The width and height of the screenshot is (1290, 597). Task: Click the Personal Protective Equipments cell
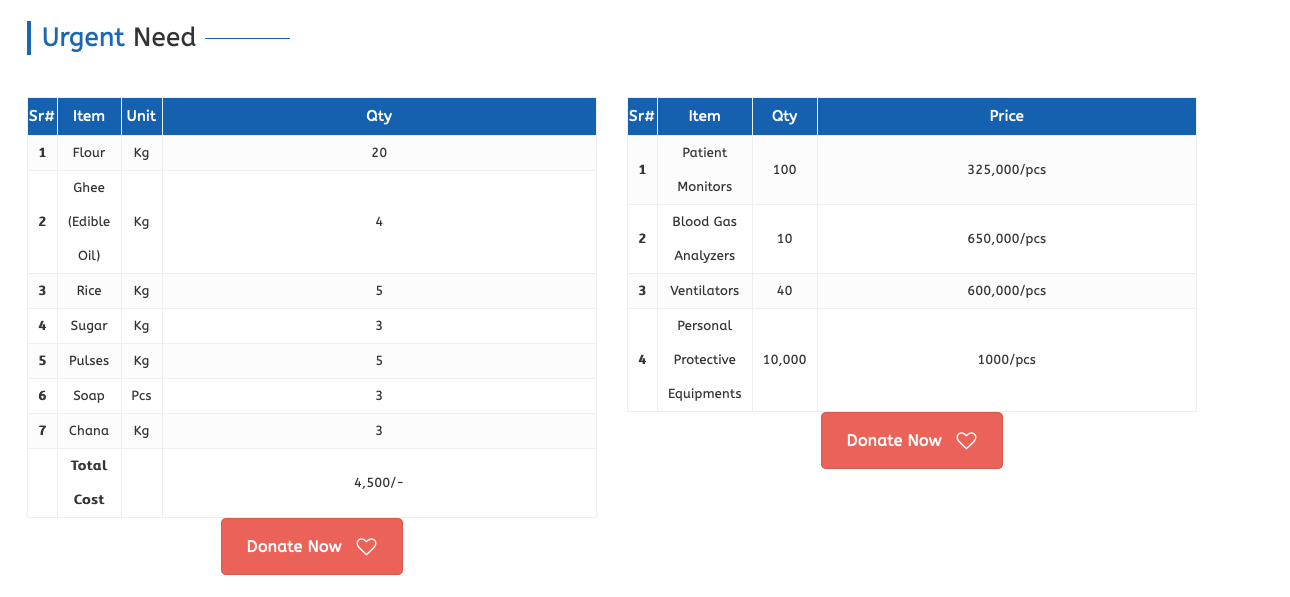click(704, 360)
